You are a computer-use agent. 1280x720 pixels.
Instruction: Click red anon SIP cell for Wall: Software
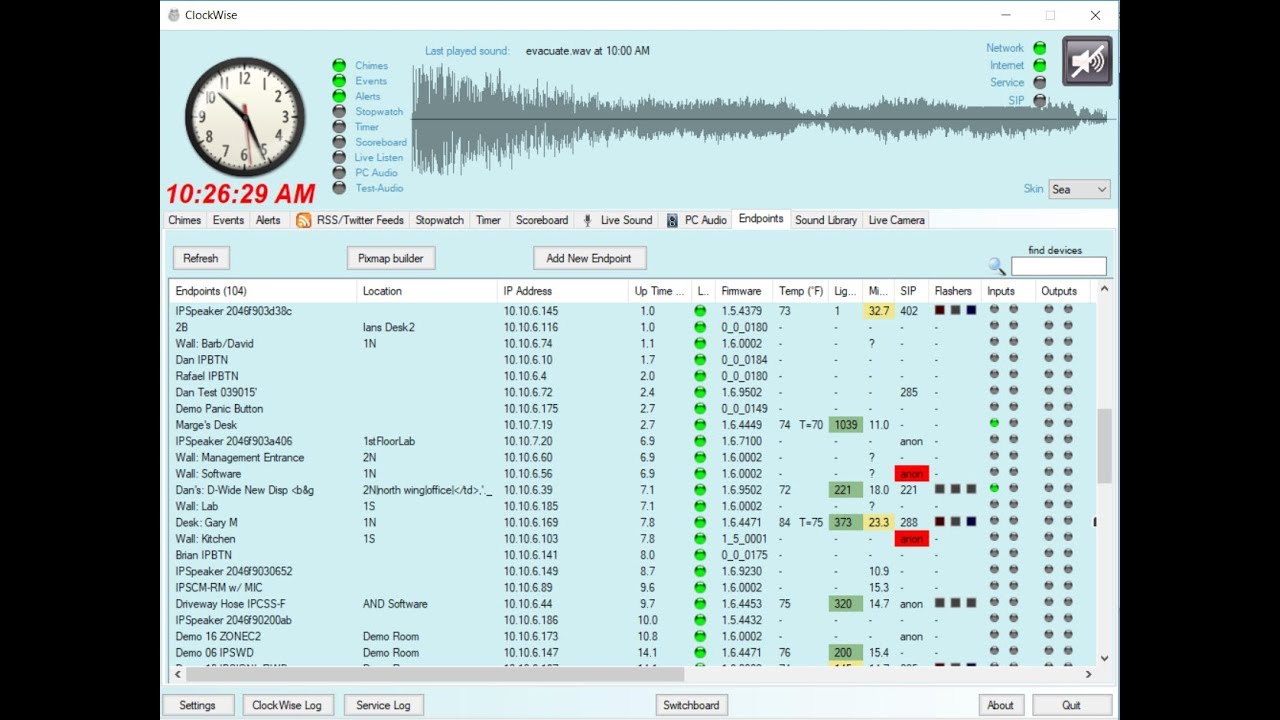911,474
